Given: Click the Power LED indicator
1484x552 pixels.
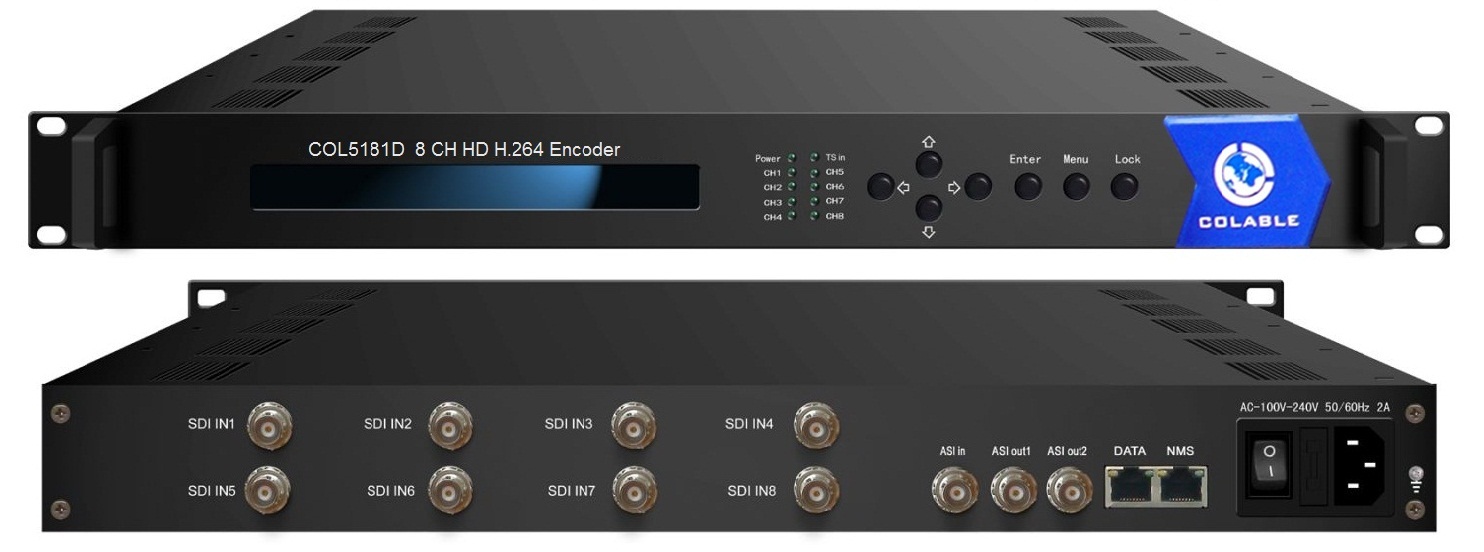Looking at the screenshot, I should point(791,158).
